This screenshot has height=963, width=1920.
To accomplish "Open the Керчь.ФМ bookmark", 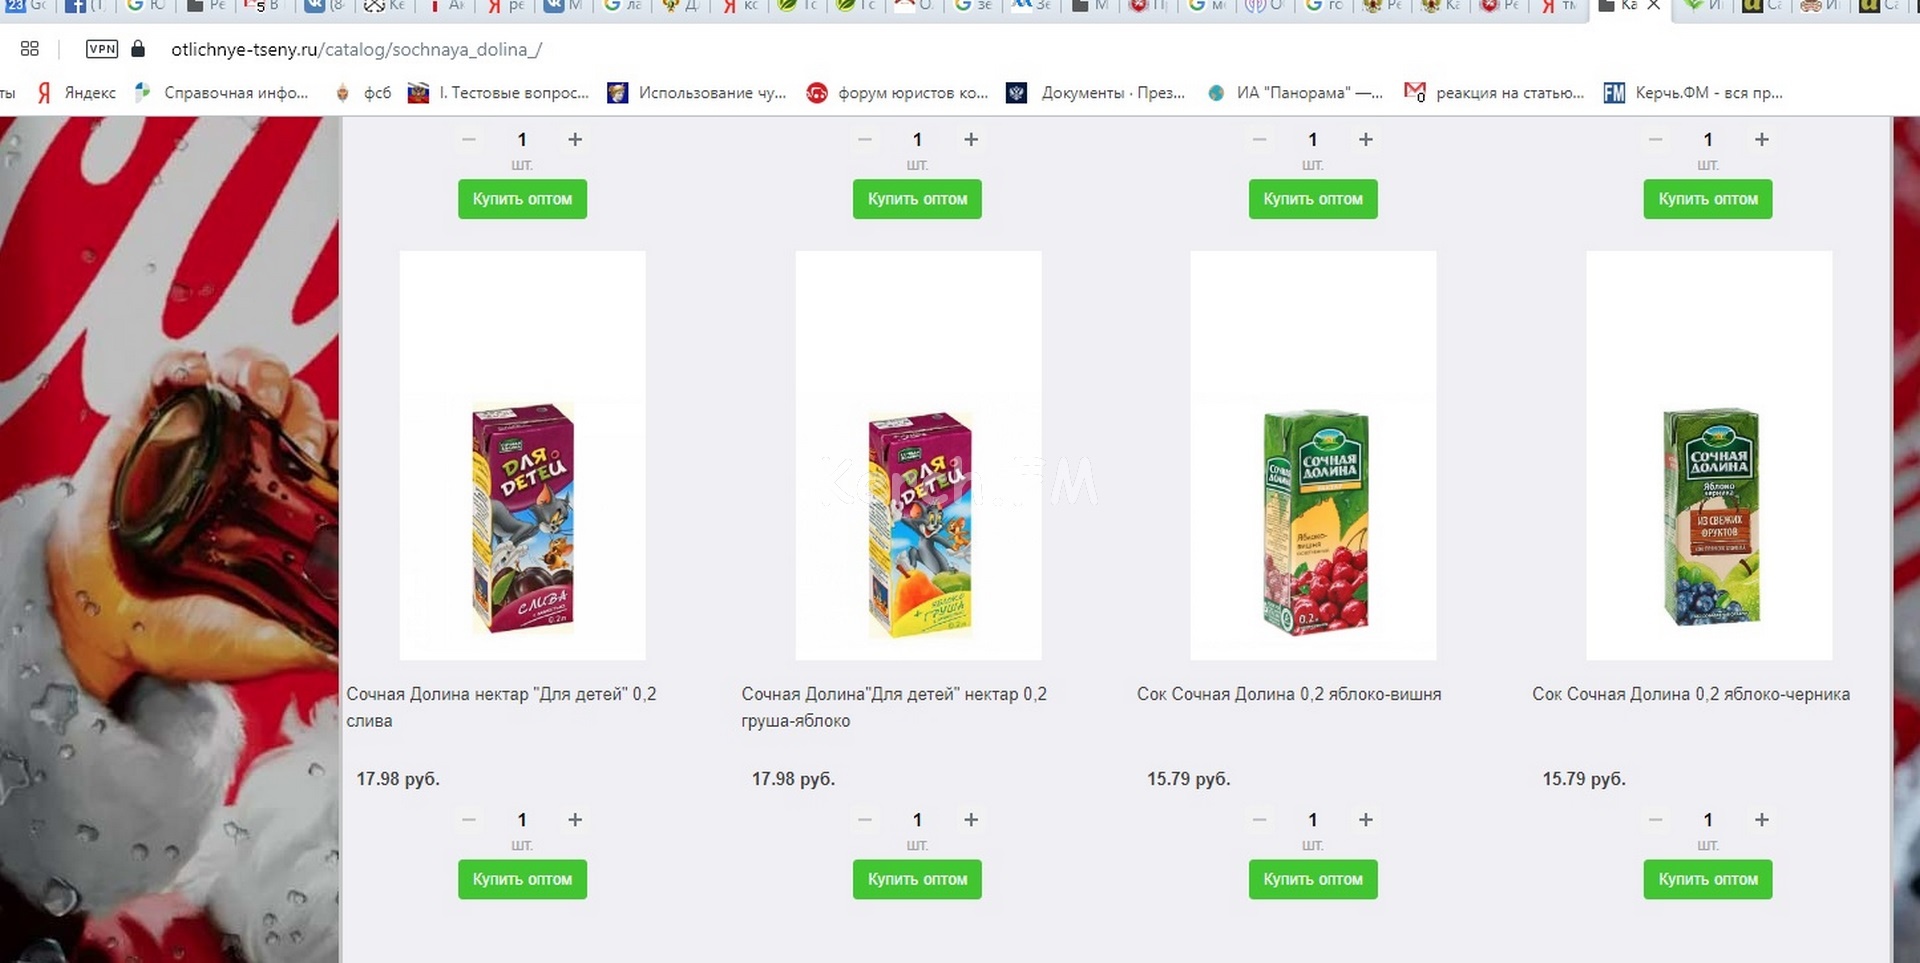I will tap(1693, 93).
